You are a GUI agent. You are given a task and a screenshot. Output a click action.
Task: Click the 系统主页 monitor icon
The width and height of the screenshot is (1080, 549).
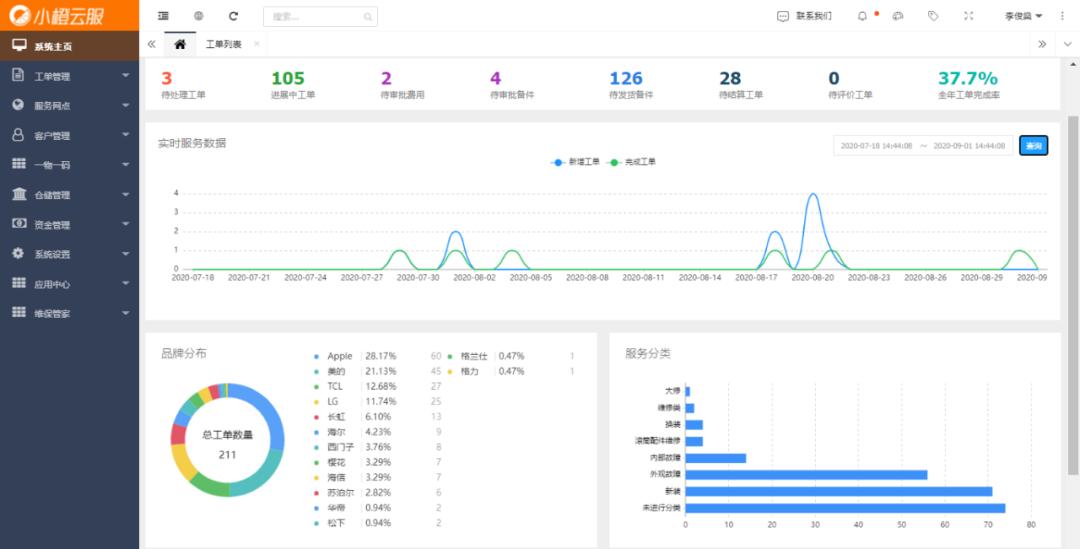click(19, 46)
